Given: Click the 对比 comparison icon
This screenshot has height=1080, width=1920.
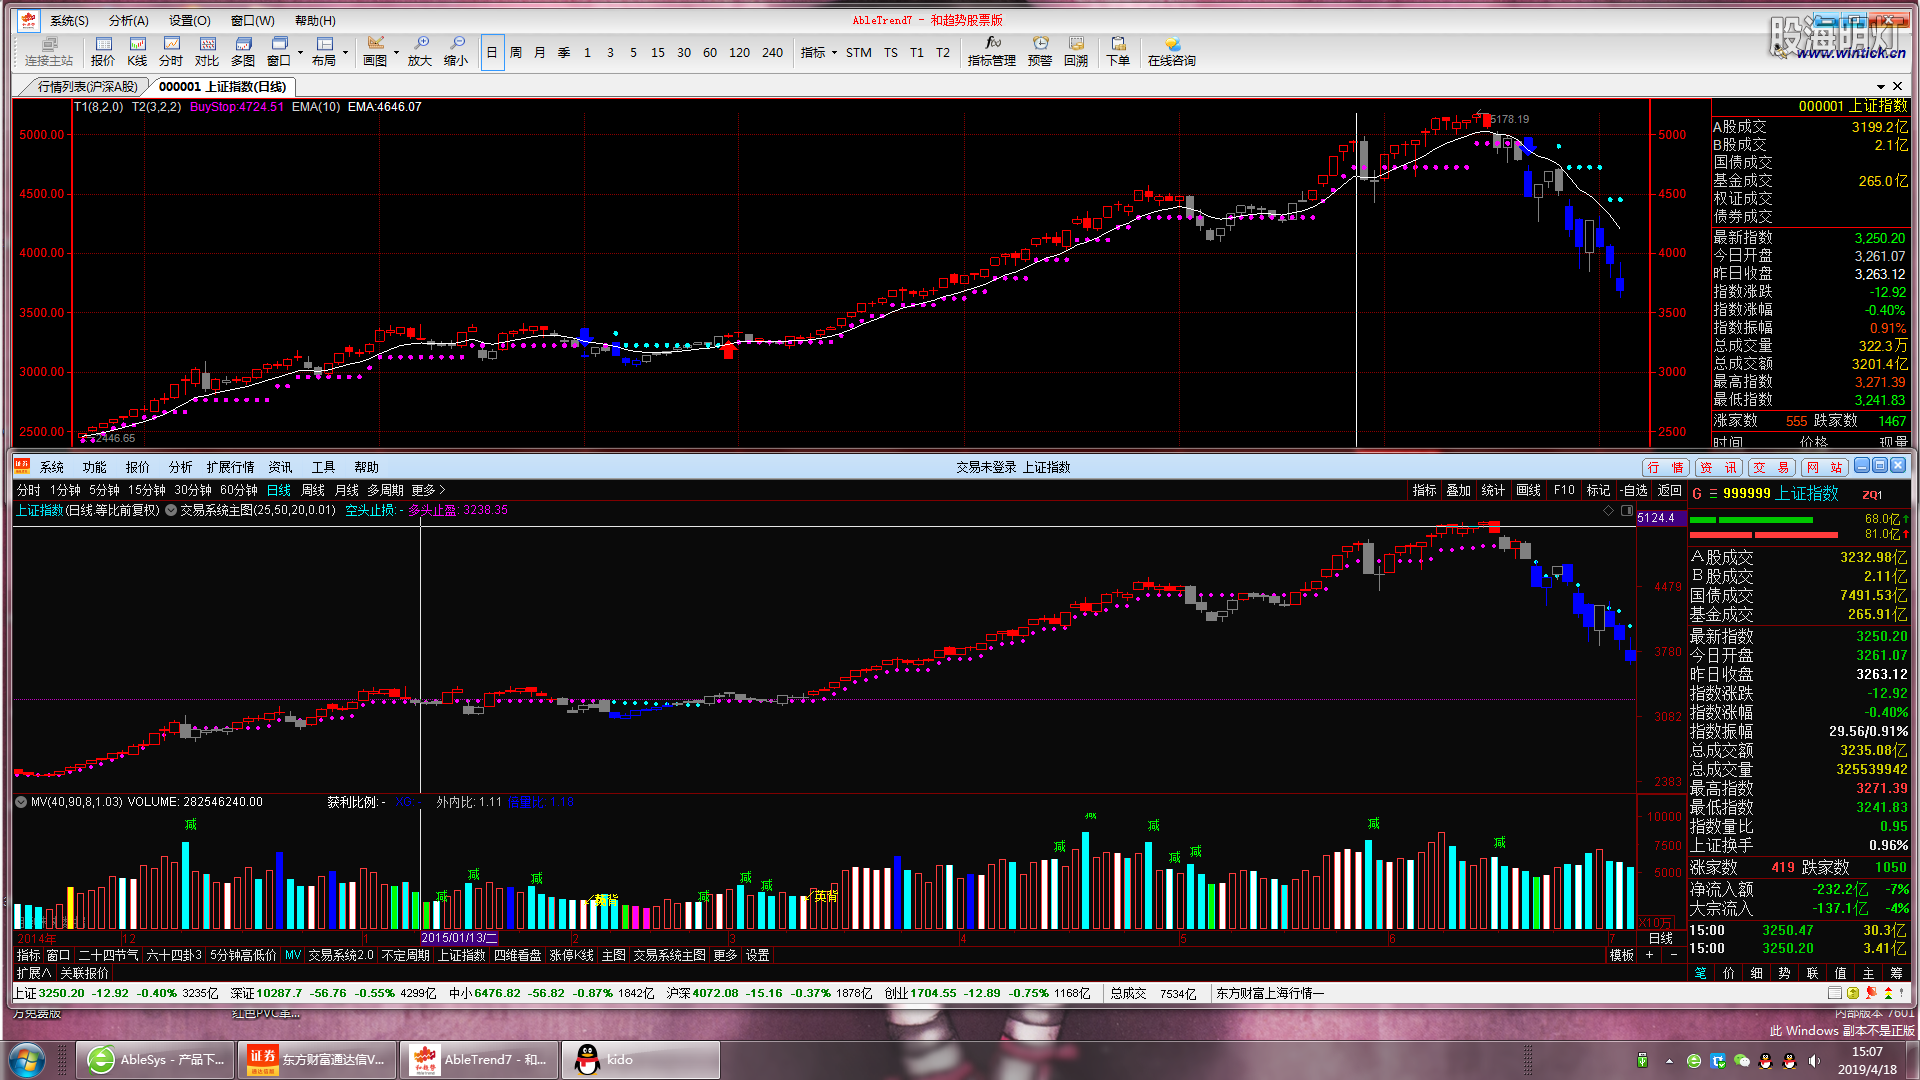Looking at the screenshot, I should pyautogui.click(x=207, y=51).
